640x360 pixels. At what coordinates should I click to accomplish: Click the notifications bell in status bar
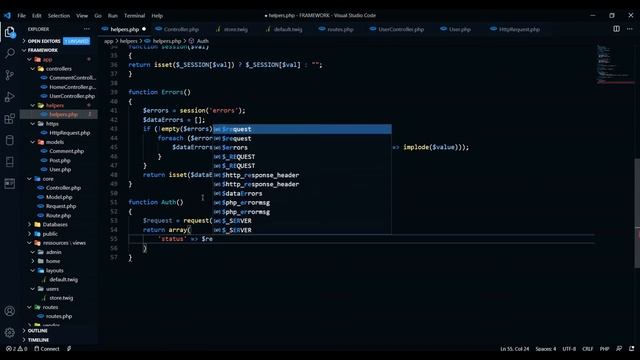pyautogui.click(x=631, y=349)
